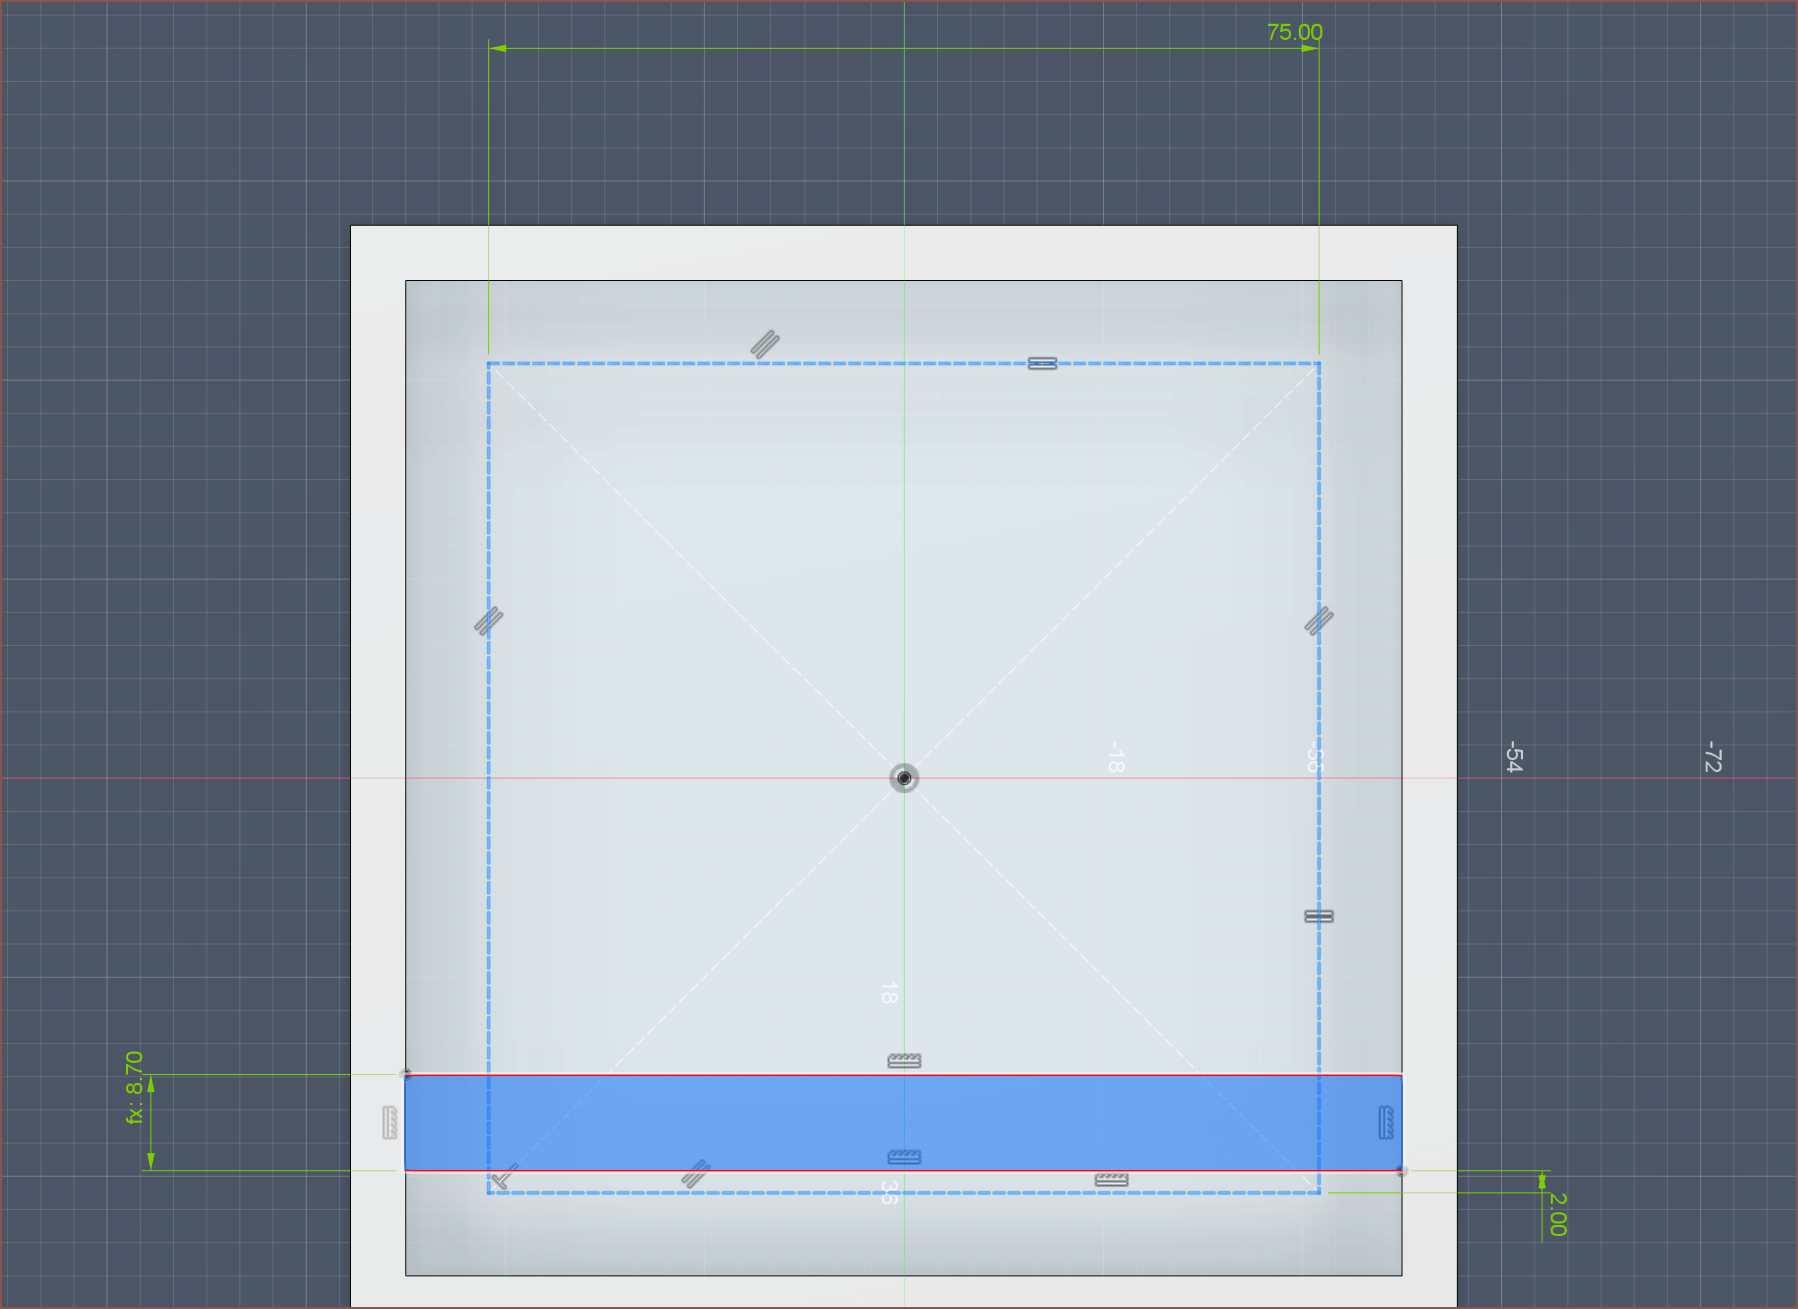
Task: Select parallel constraint glyph on right dashed edge
Action: [1318, 621]
